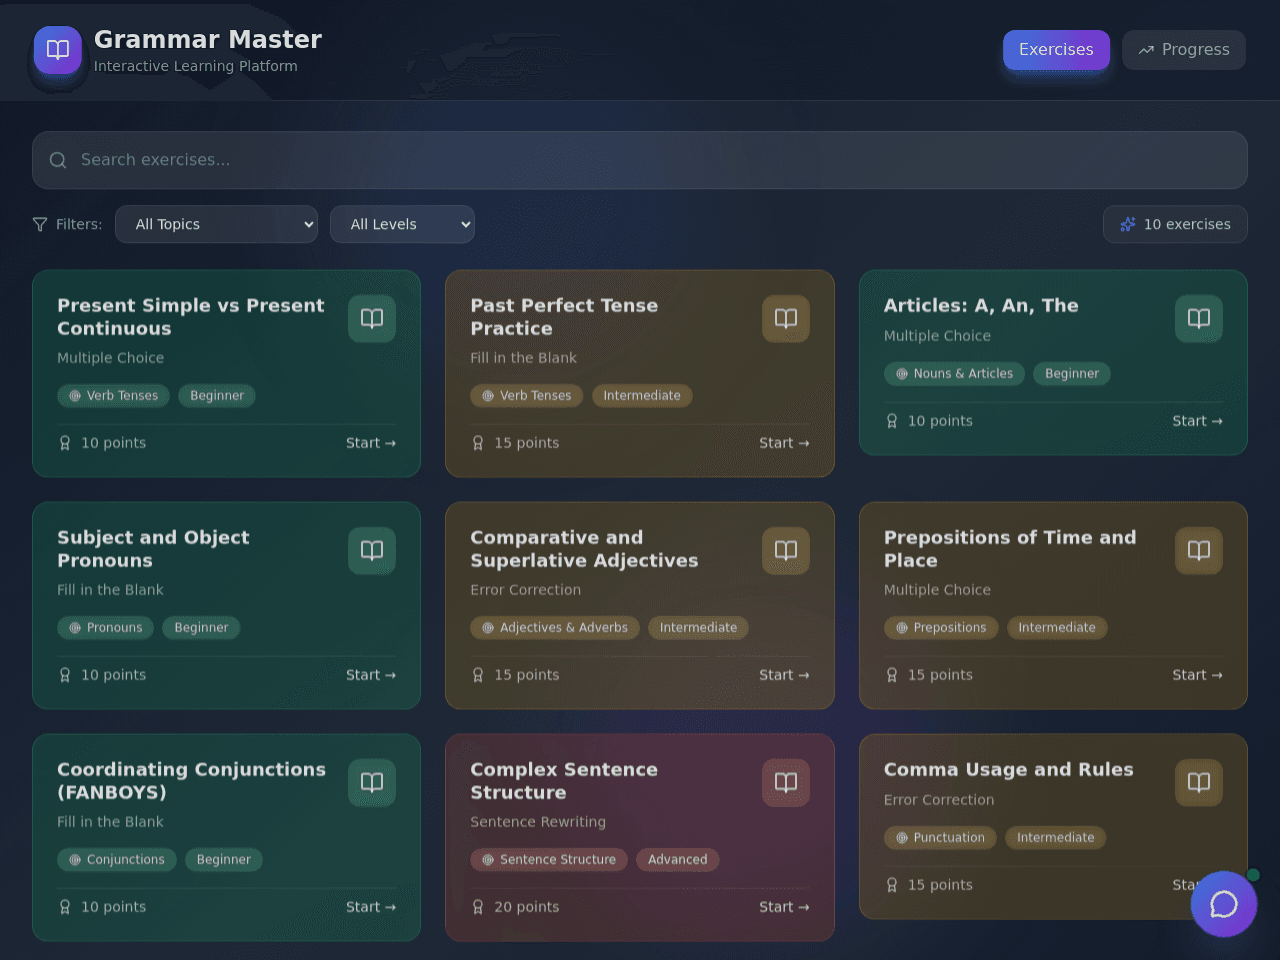The height and width of the screenshot is (960, 1280).
Task: Click the Conjunctions topic tag
Action: (117, 860)
